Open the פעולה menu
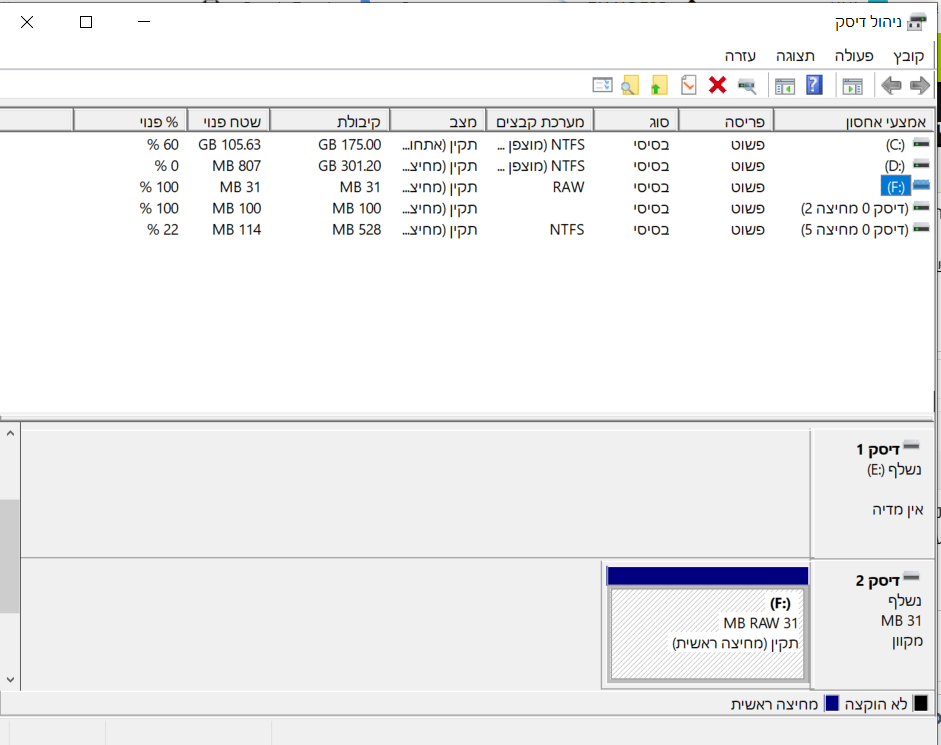Image resolution: width=941 pixels, height=745 pixels. point(853,56)
